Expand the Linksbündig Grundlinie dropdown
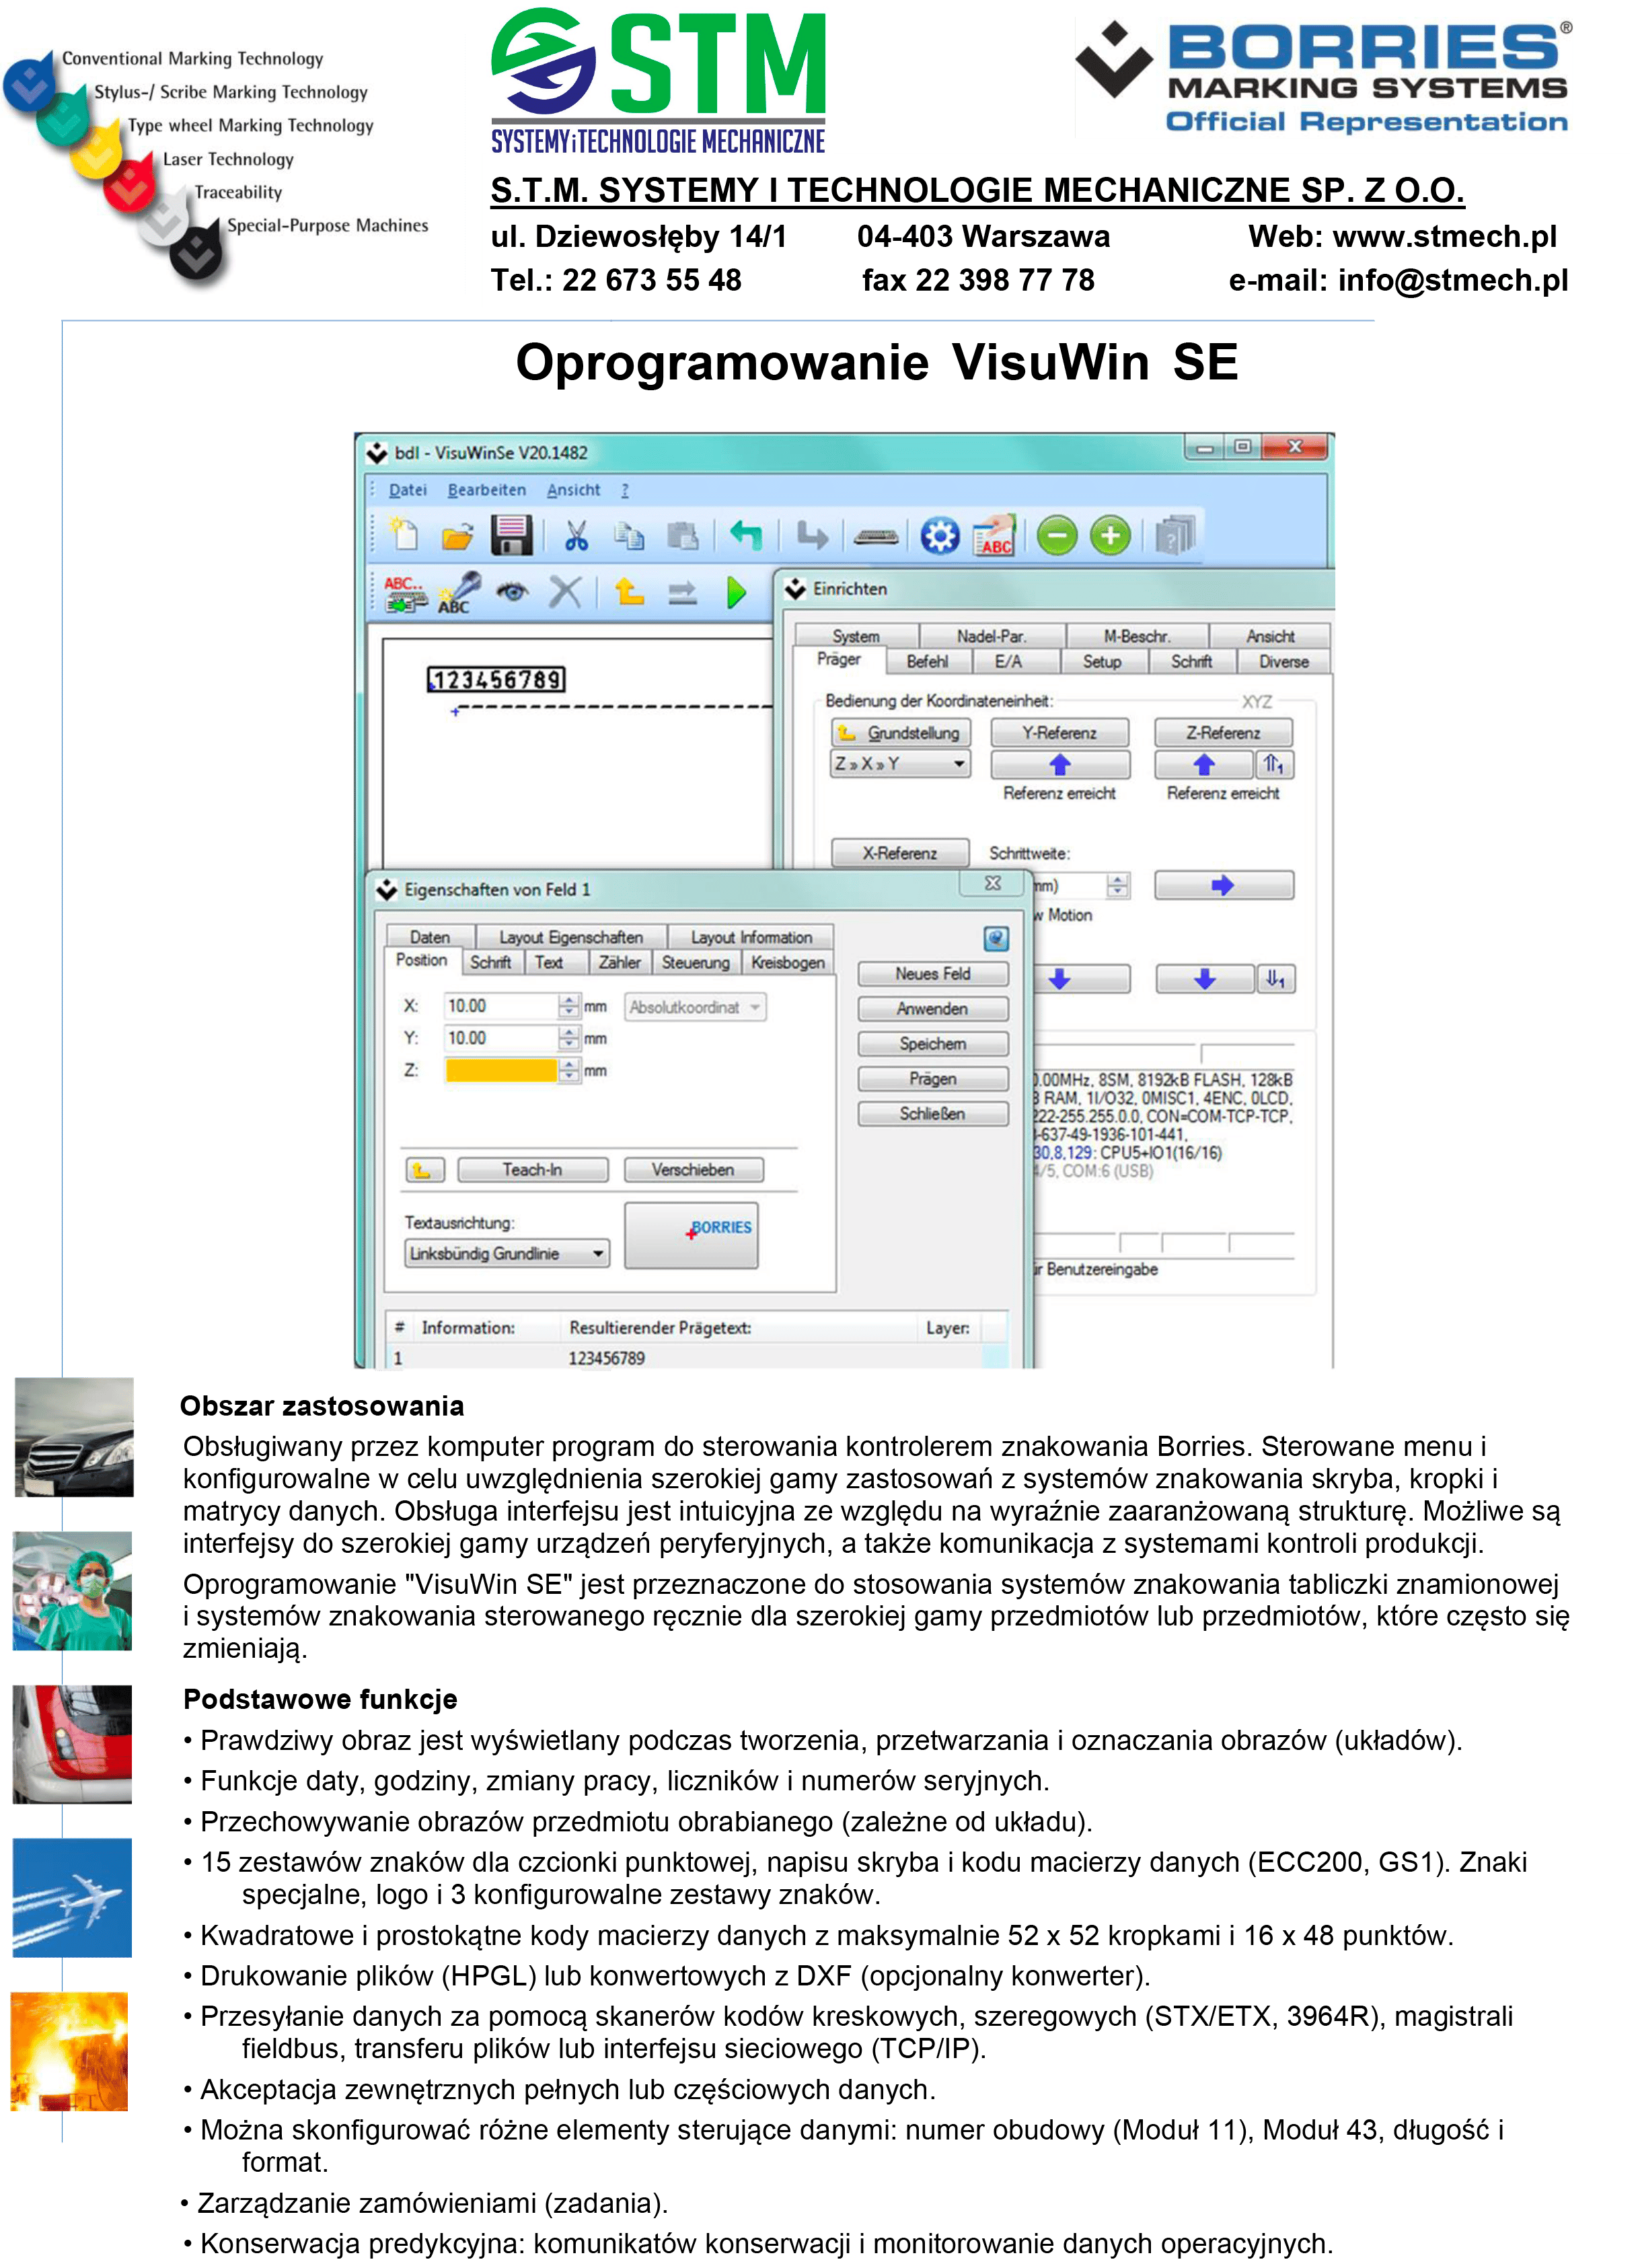The height and width of the screenshot is (2268, 1638). (x=506, y=1253)
